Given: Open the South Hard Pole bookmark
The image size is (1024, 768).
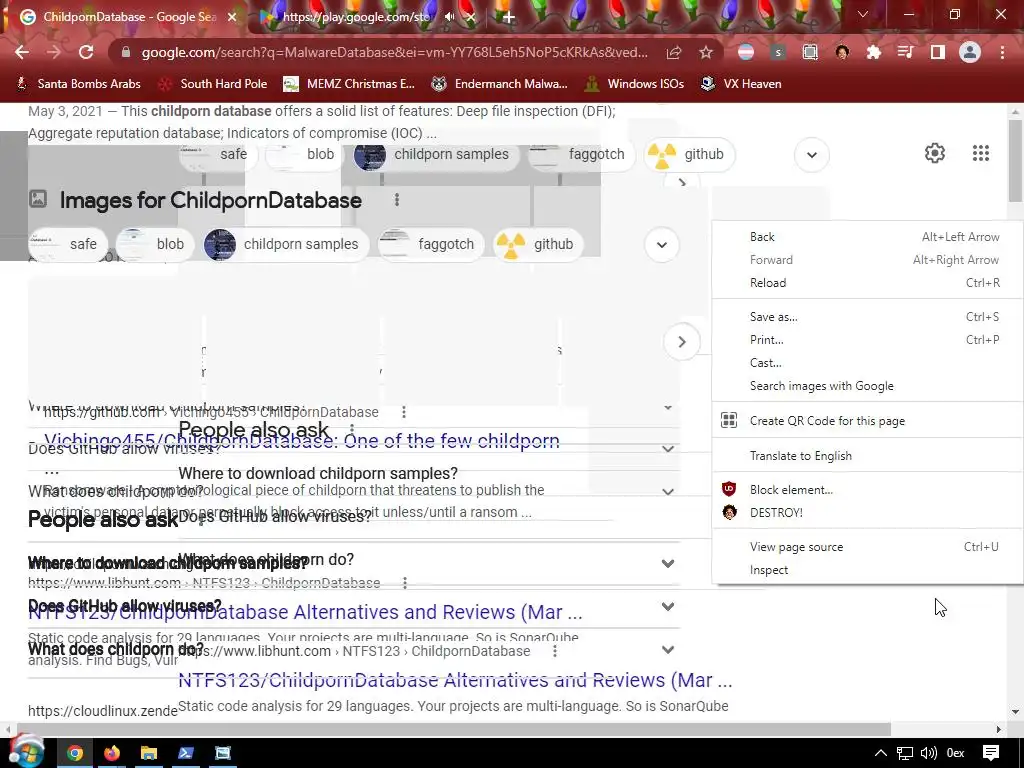Looking at the screenshot, I should 214,84.
